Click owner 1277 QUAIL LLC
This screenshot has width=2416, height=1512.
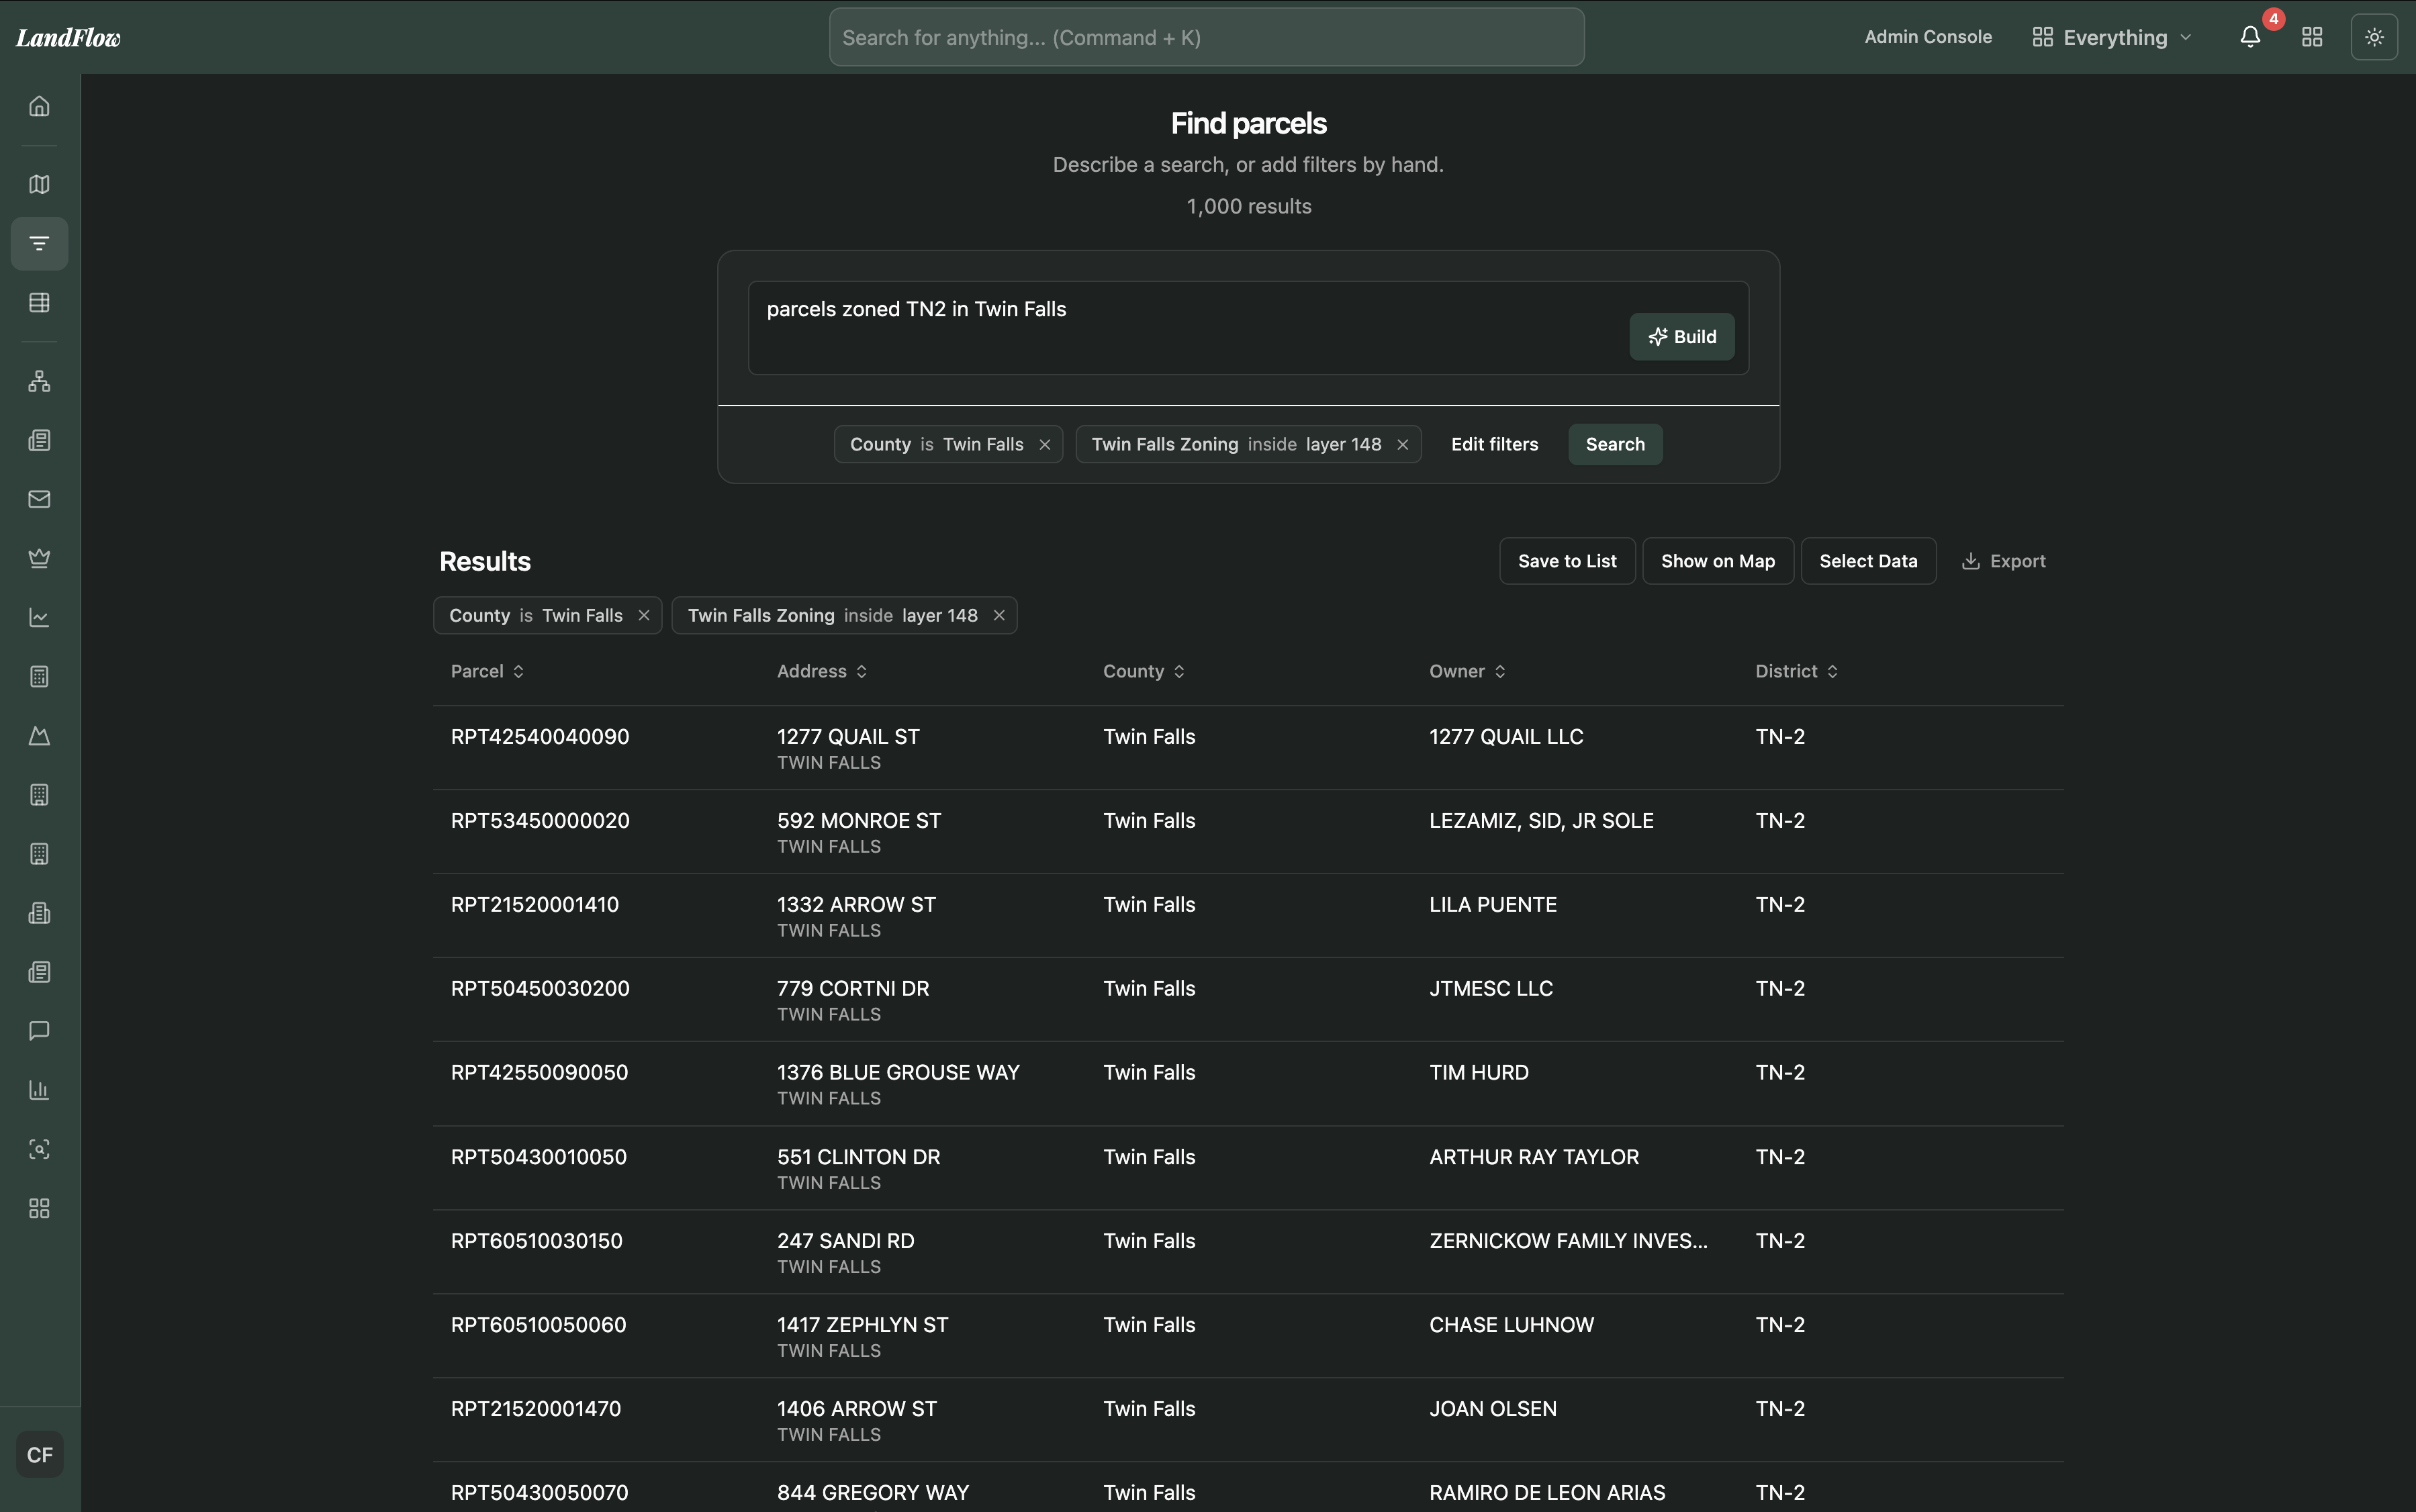click(x=1505, y=737)
